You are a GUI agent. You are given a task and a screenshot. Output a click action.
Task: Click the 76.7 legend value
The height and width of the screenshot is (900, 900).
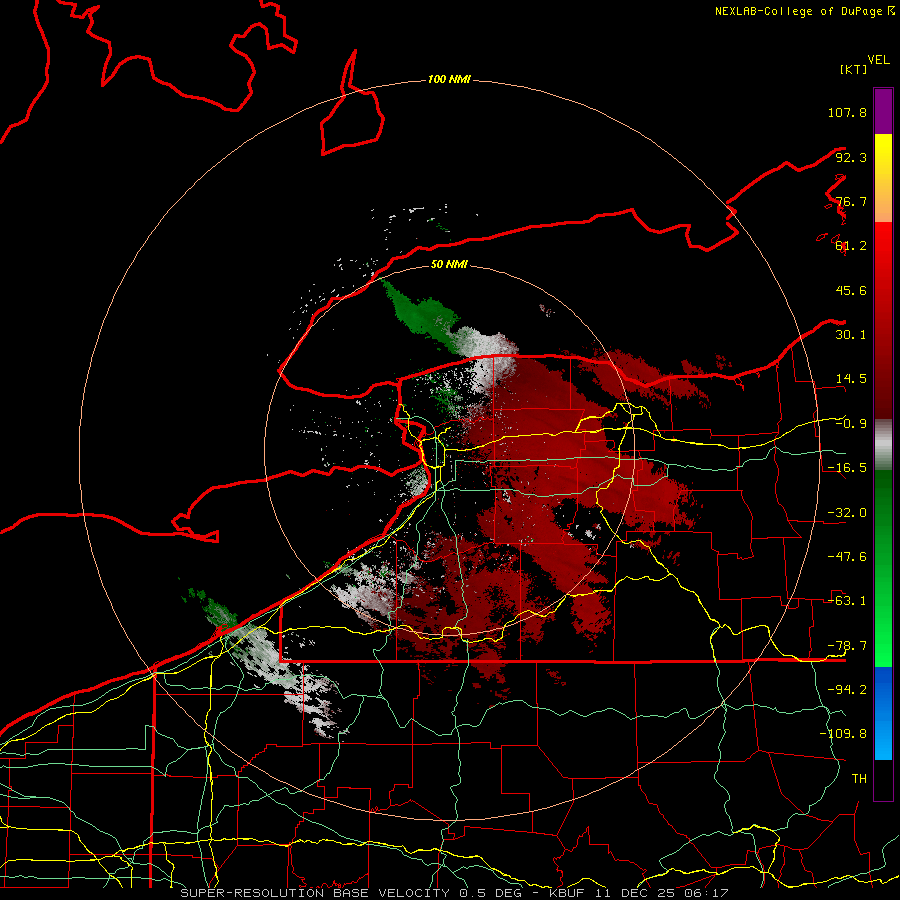coord(851,201)
